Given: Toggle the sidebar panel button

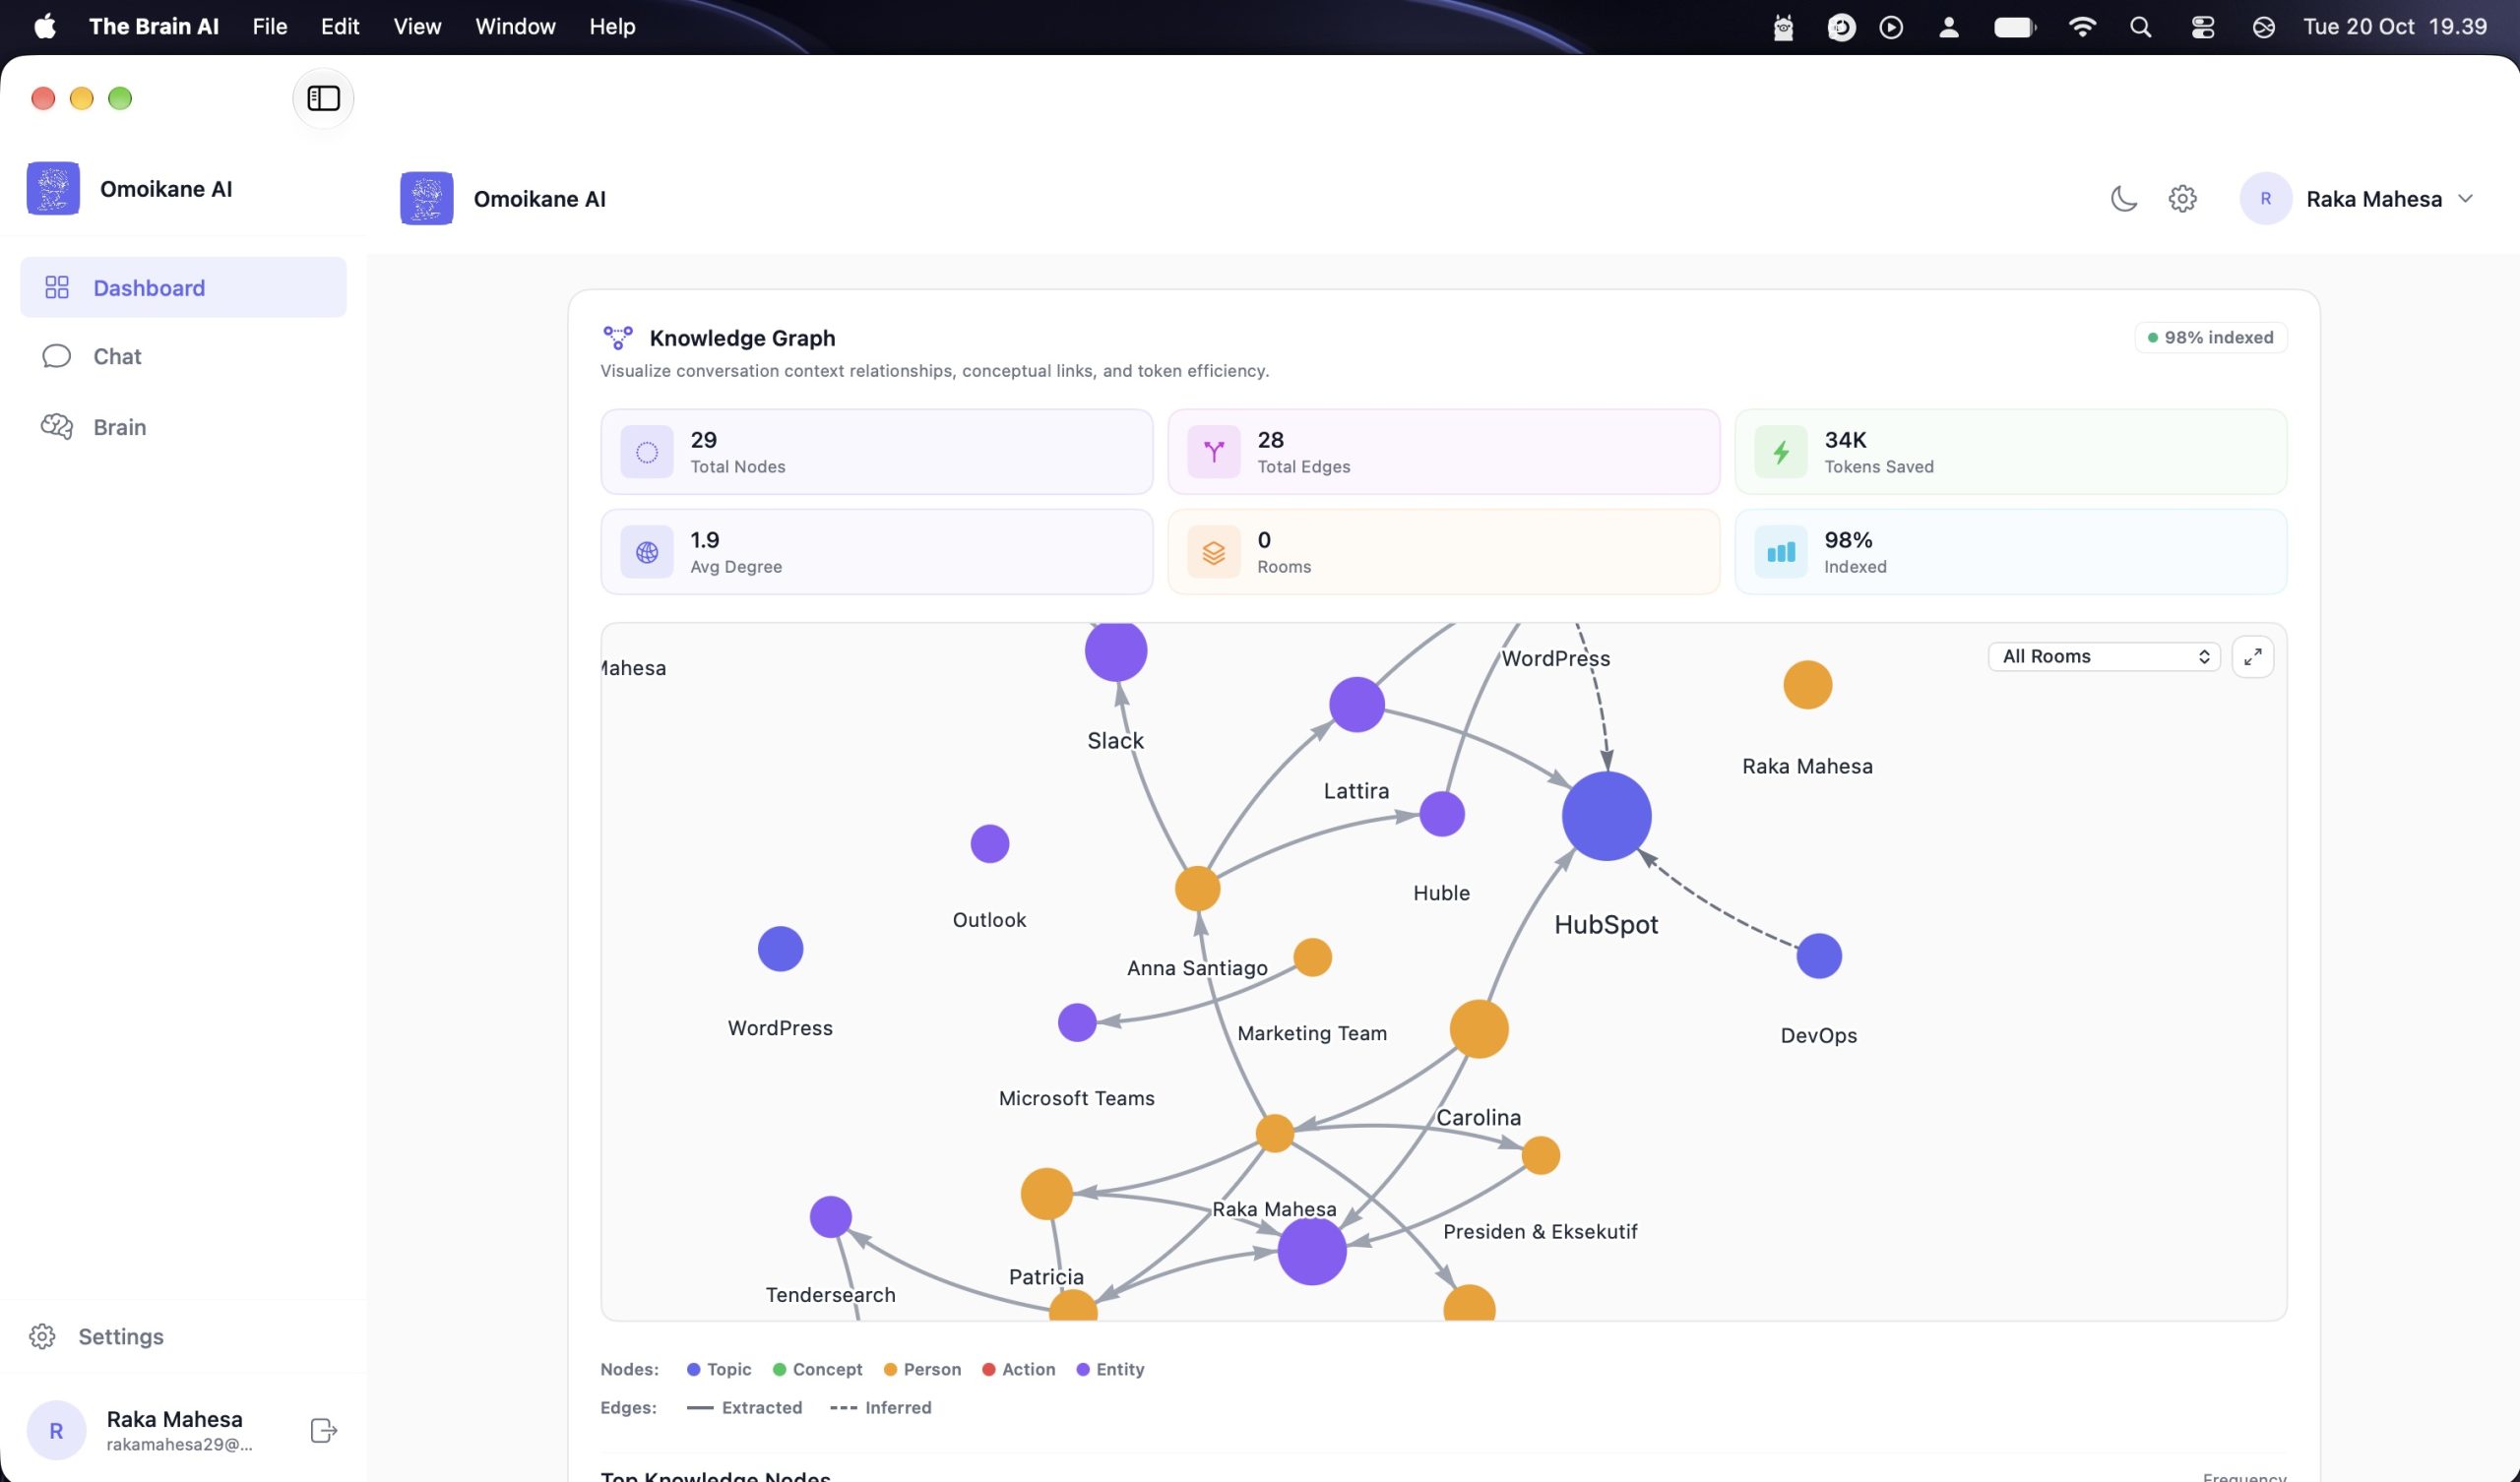Looking at the screenshot, I should 323,98.
